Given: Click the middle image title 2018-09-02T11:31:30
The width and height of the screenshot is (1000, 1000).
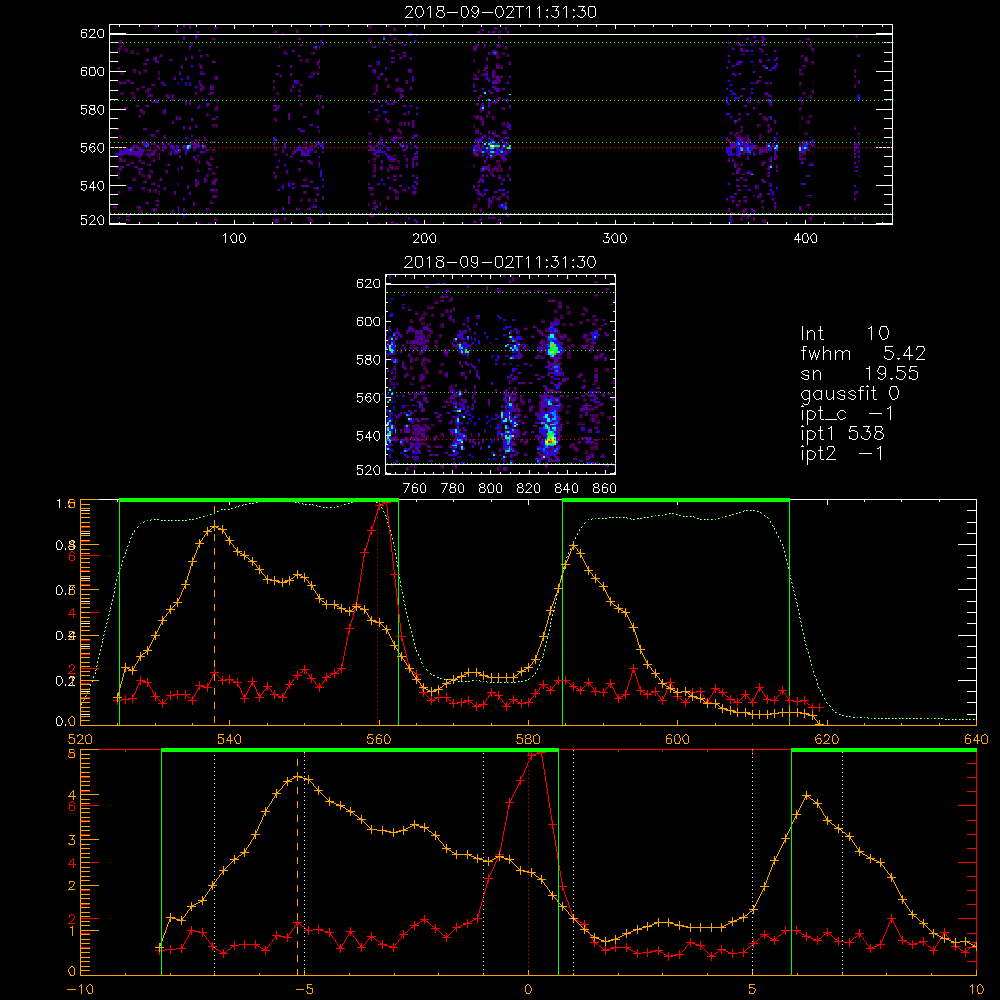Looking at the screenshot, I should (500, 262).
